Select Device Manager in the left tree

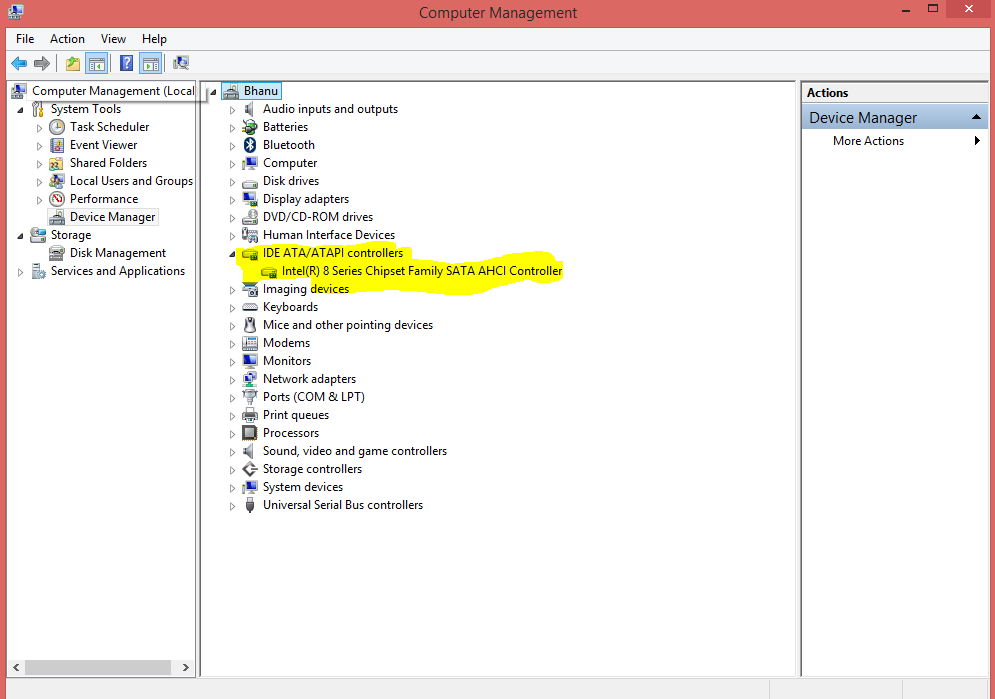click(112, 217)
